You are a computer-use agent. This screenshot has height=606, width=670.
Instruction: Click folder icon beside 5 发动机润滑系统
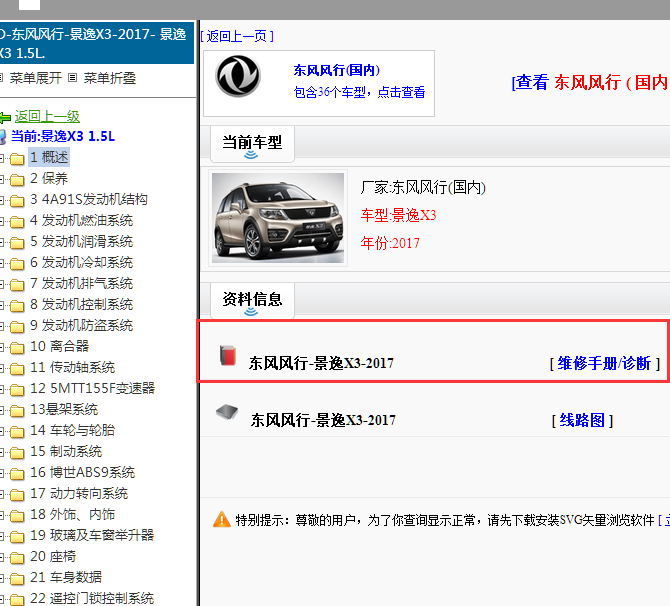(17, 243)
